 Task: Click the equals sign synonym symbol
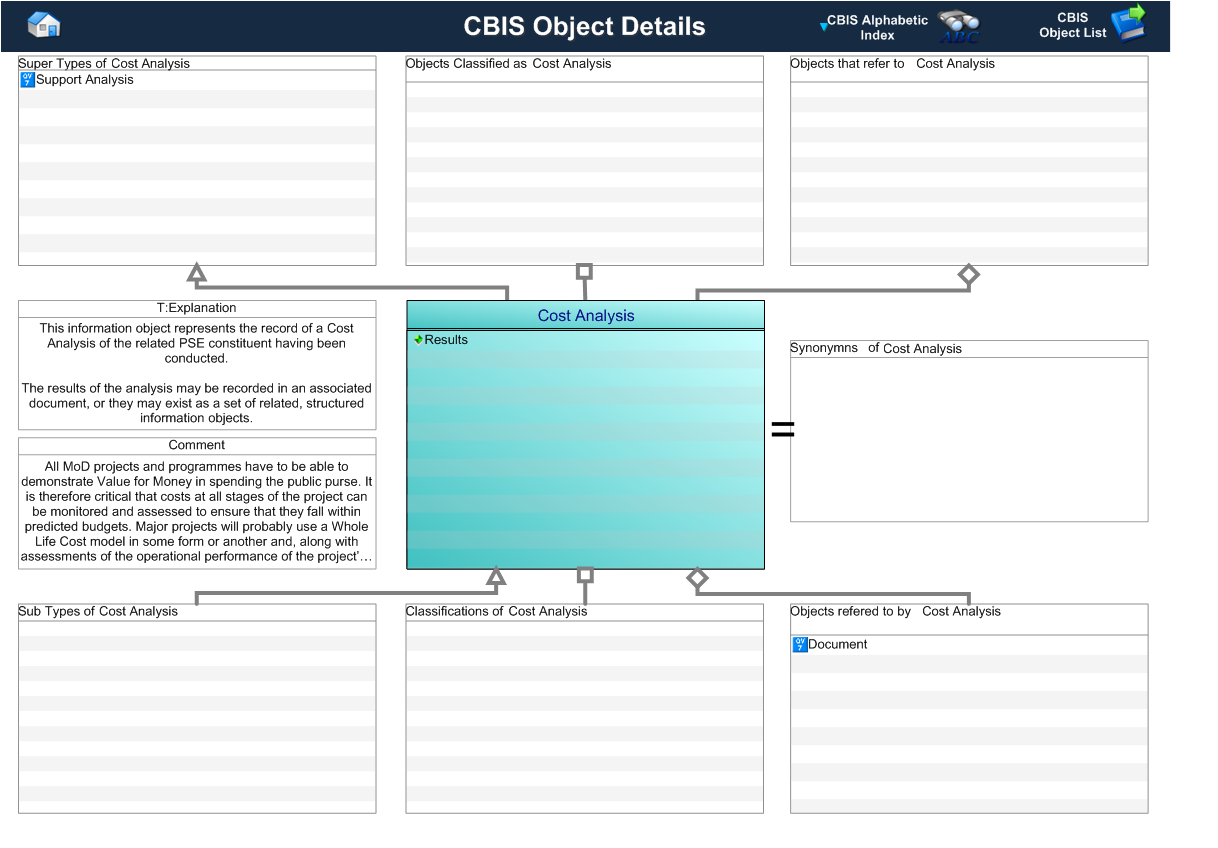[783, 430]
